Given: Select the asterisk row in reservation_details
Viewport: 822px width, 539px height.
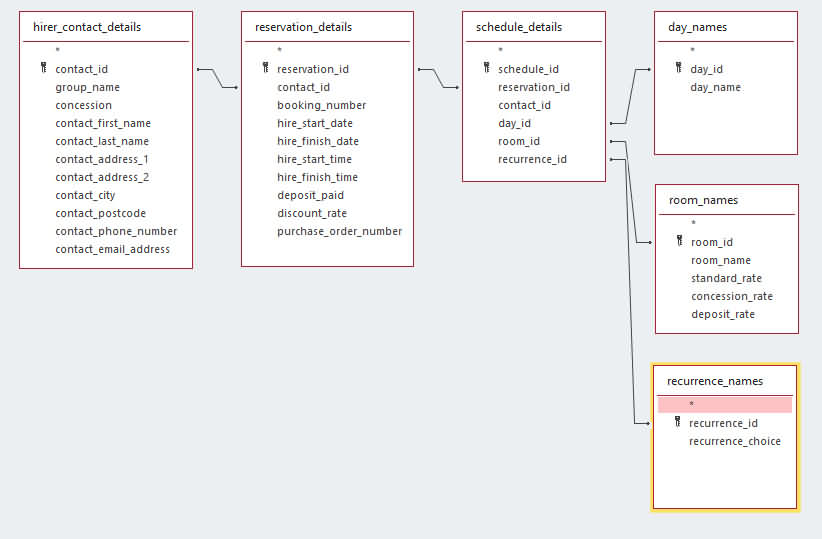Looking at the screenshot, I should (x=279, y=50).
